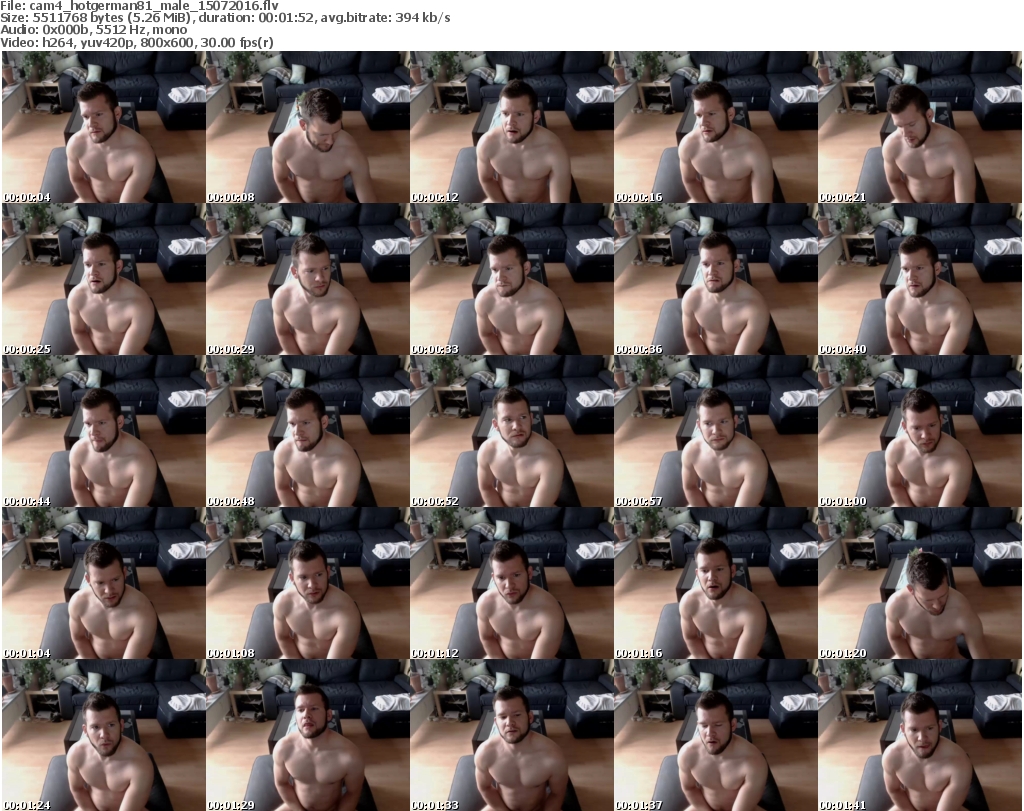
Task: Select the thumbnail frame stamped 00:00:04
Action: (104, 127)
